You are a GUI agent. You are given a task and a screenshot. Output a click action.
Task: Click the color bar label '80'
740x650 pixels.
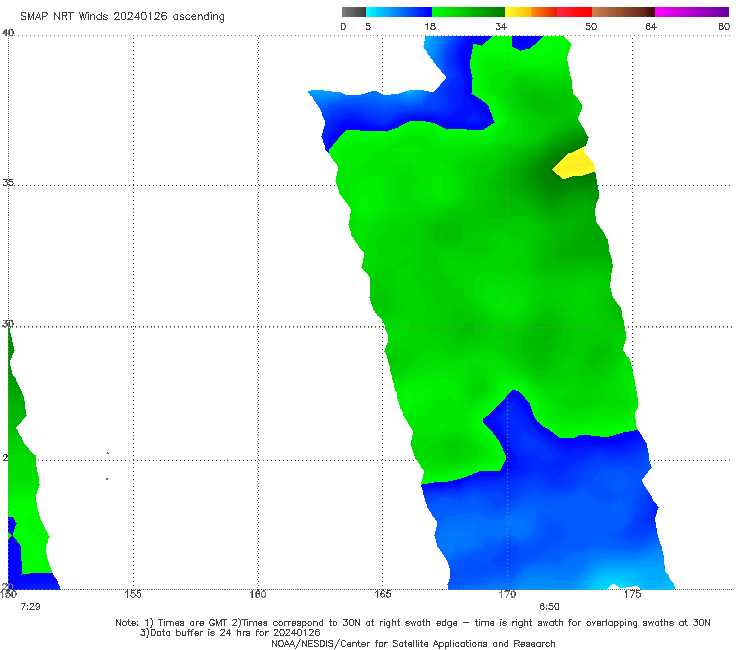point(724,26)
